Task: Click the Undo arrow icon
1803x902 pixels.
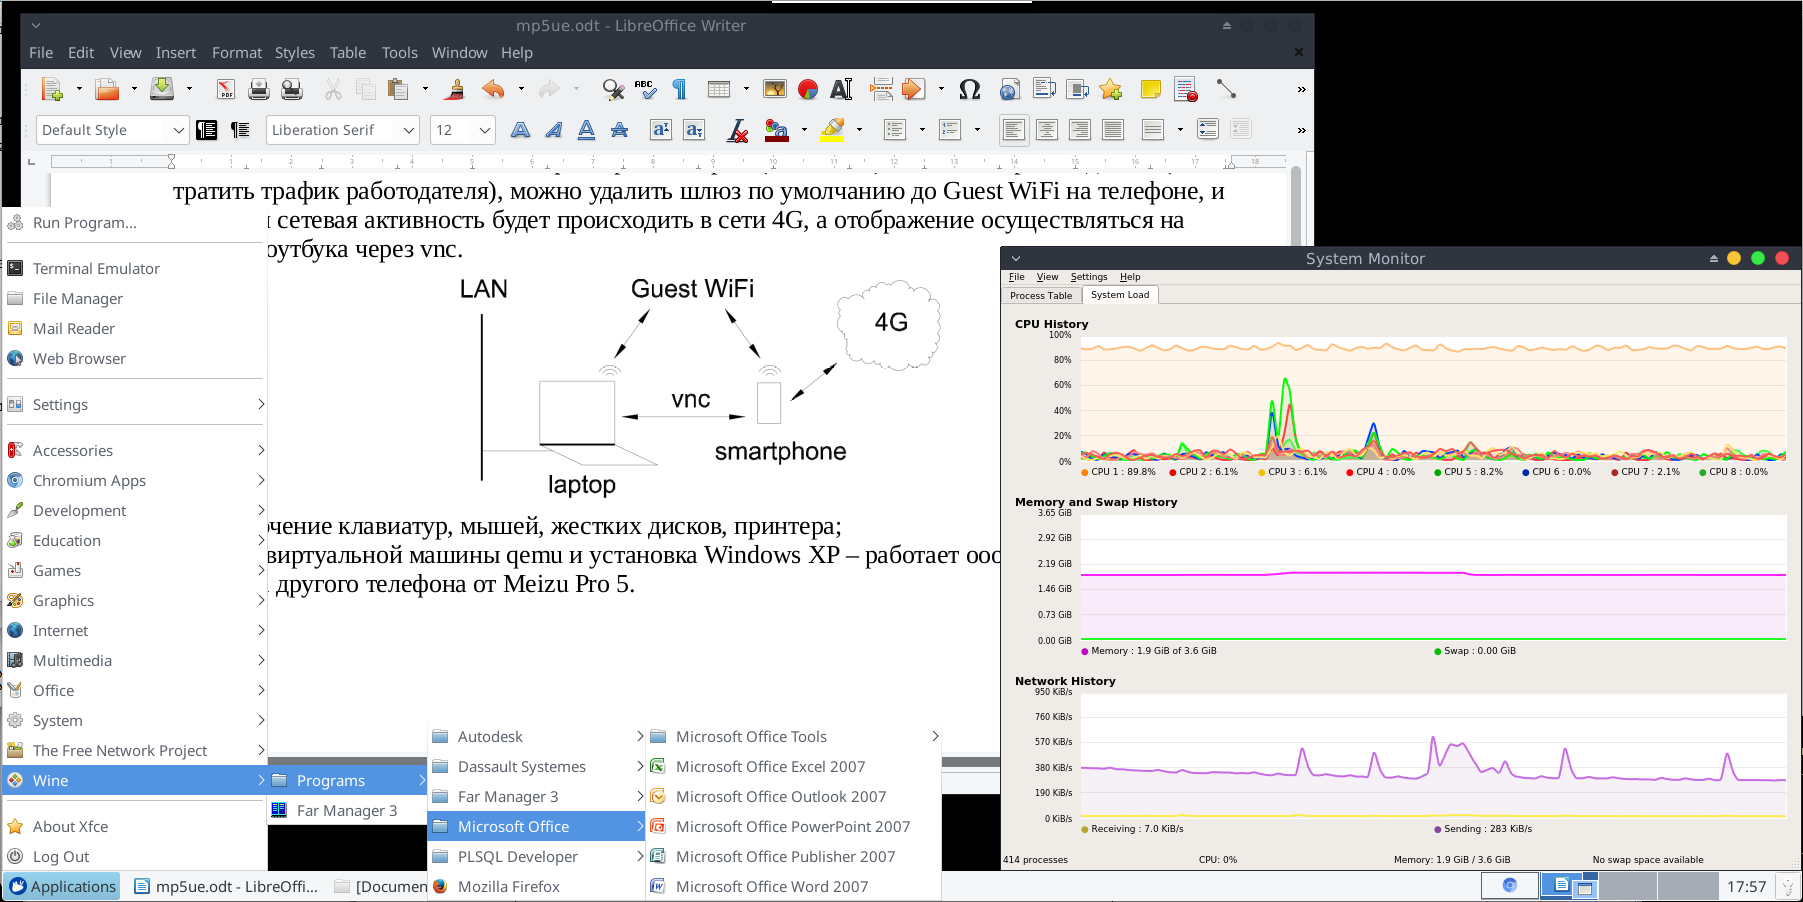Action: point(493,89)
